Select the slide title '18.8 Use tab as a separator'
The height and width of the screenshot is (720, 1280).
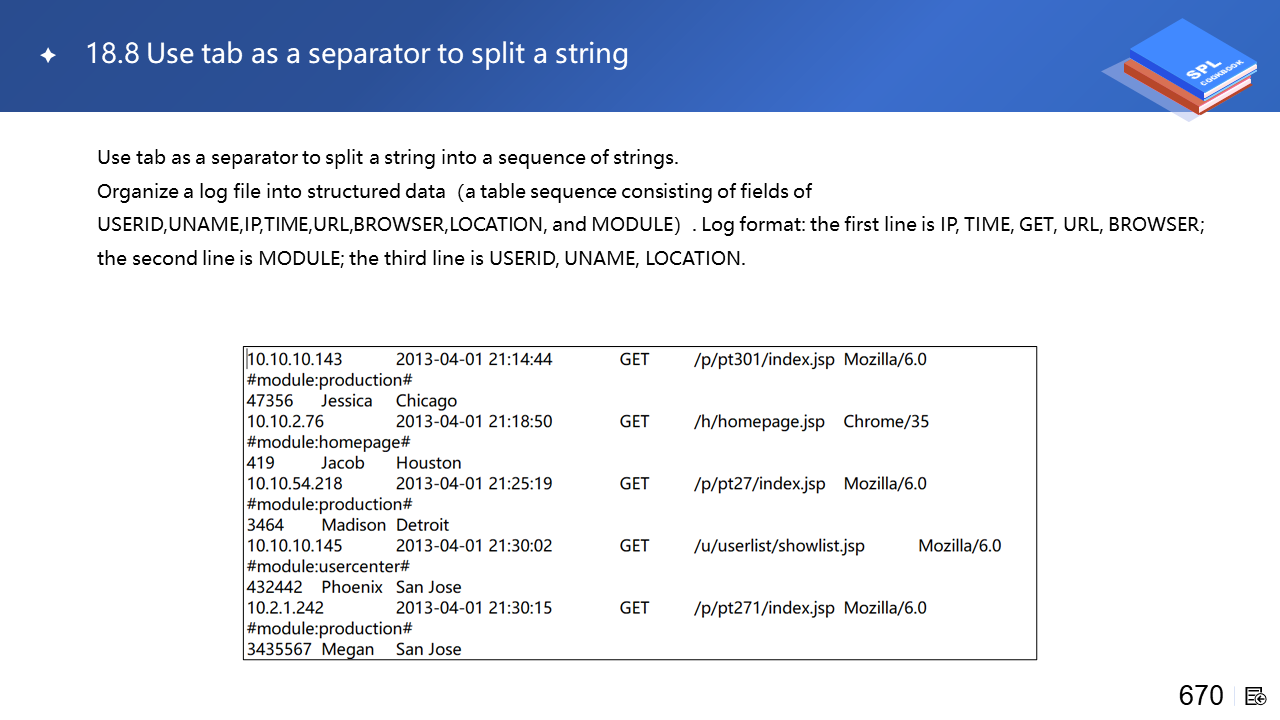point(357,53)
